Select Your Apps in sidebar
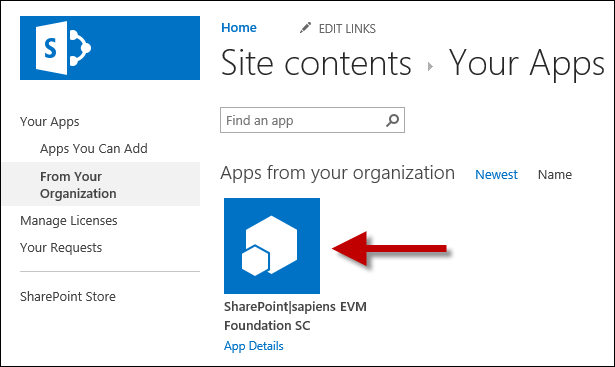The height and width of the screenshot is (367, 615). 50,122
